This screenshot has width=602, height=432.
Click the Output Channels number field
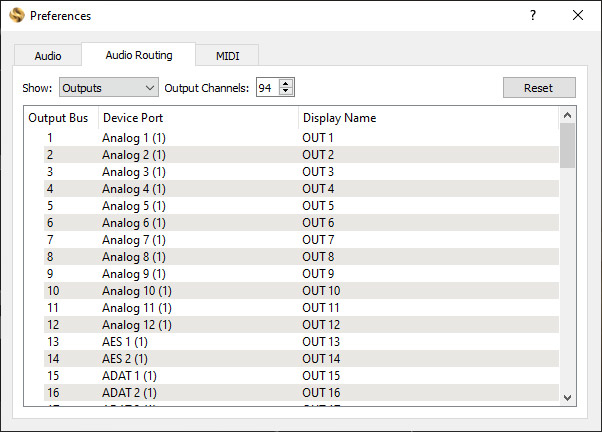pyautogui.click(x=267, y=88)
